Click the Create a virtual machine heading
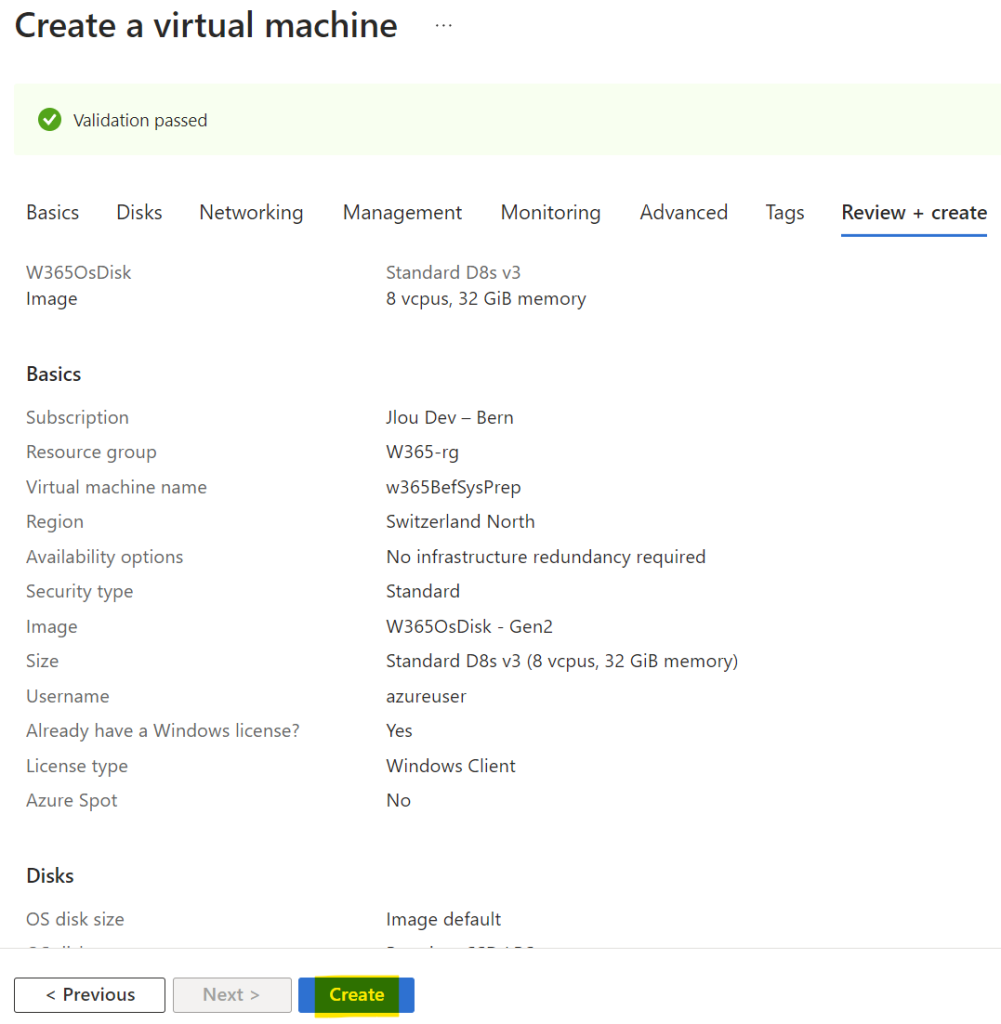The image size is (1001, 1024). (x=206, y=25)
